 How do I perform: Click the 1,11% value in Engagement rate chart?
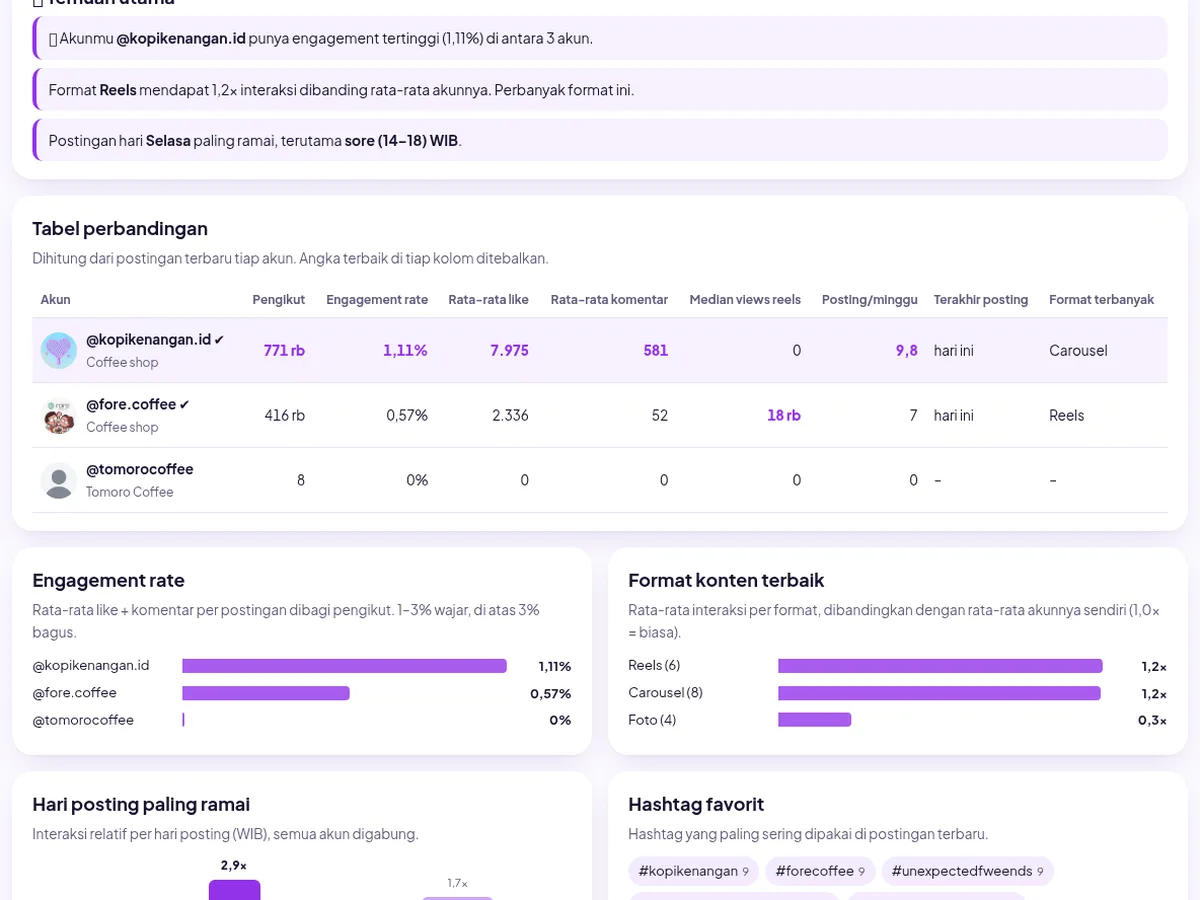pyautogui.click(x=555, y=666)
